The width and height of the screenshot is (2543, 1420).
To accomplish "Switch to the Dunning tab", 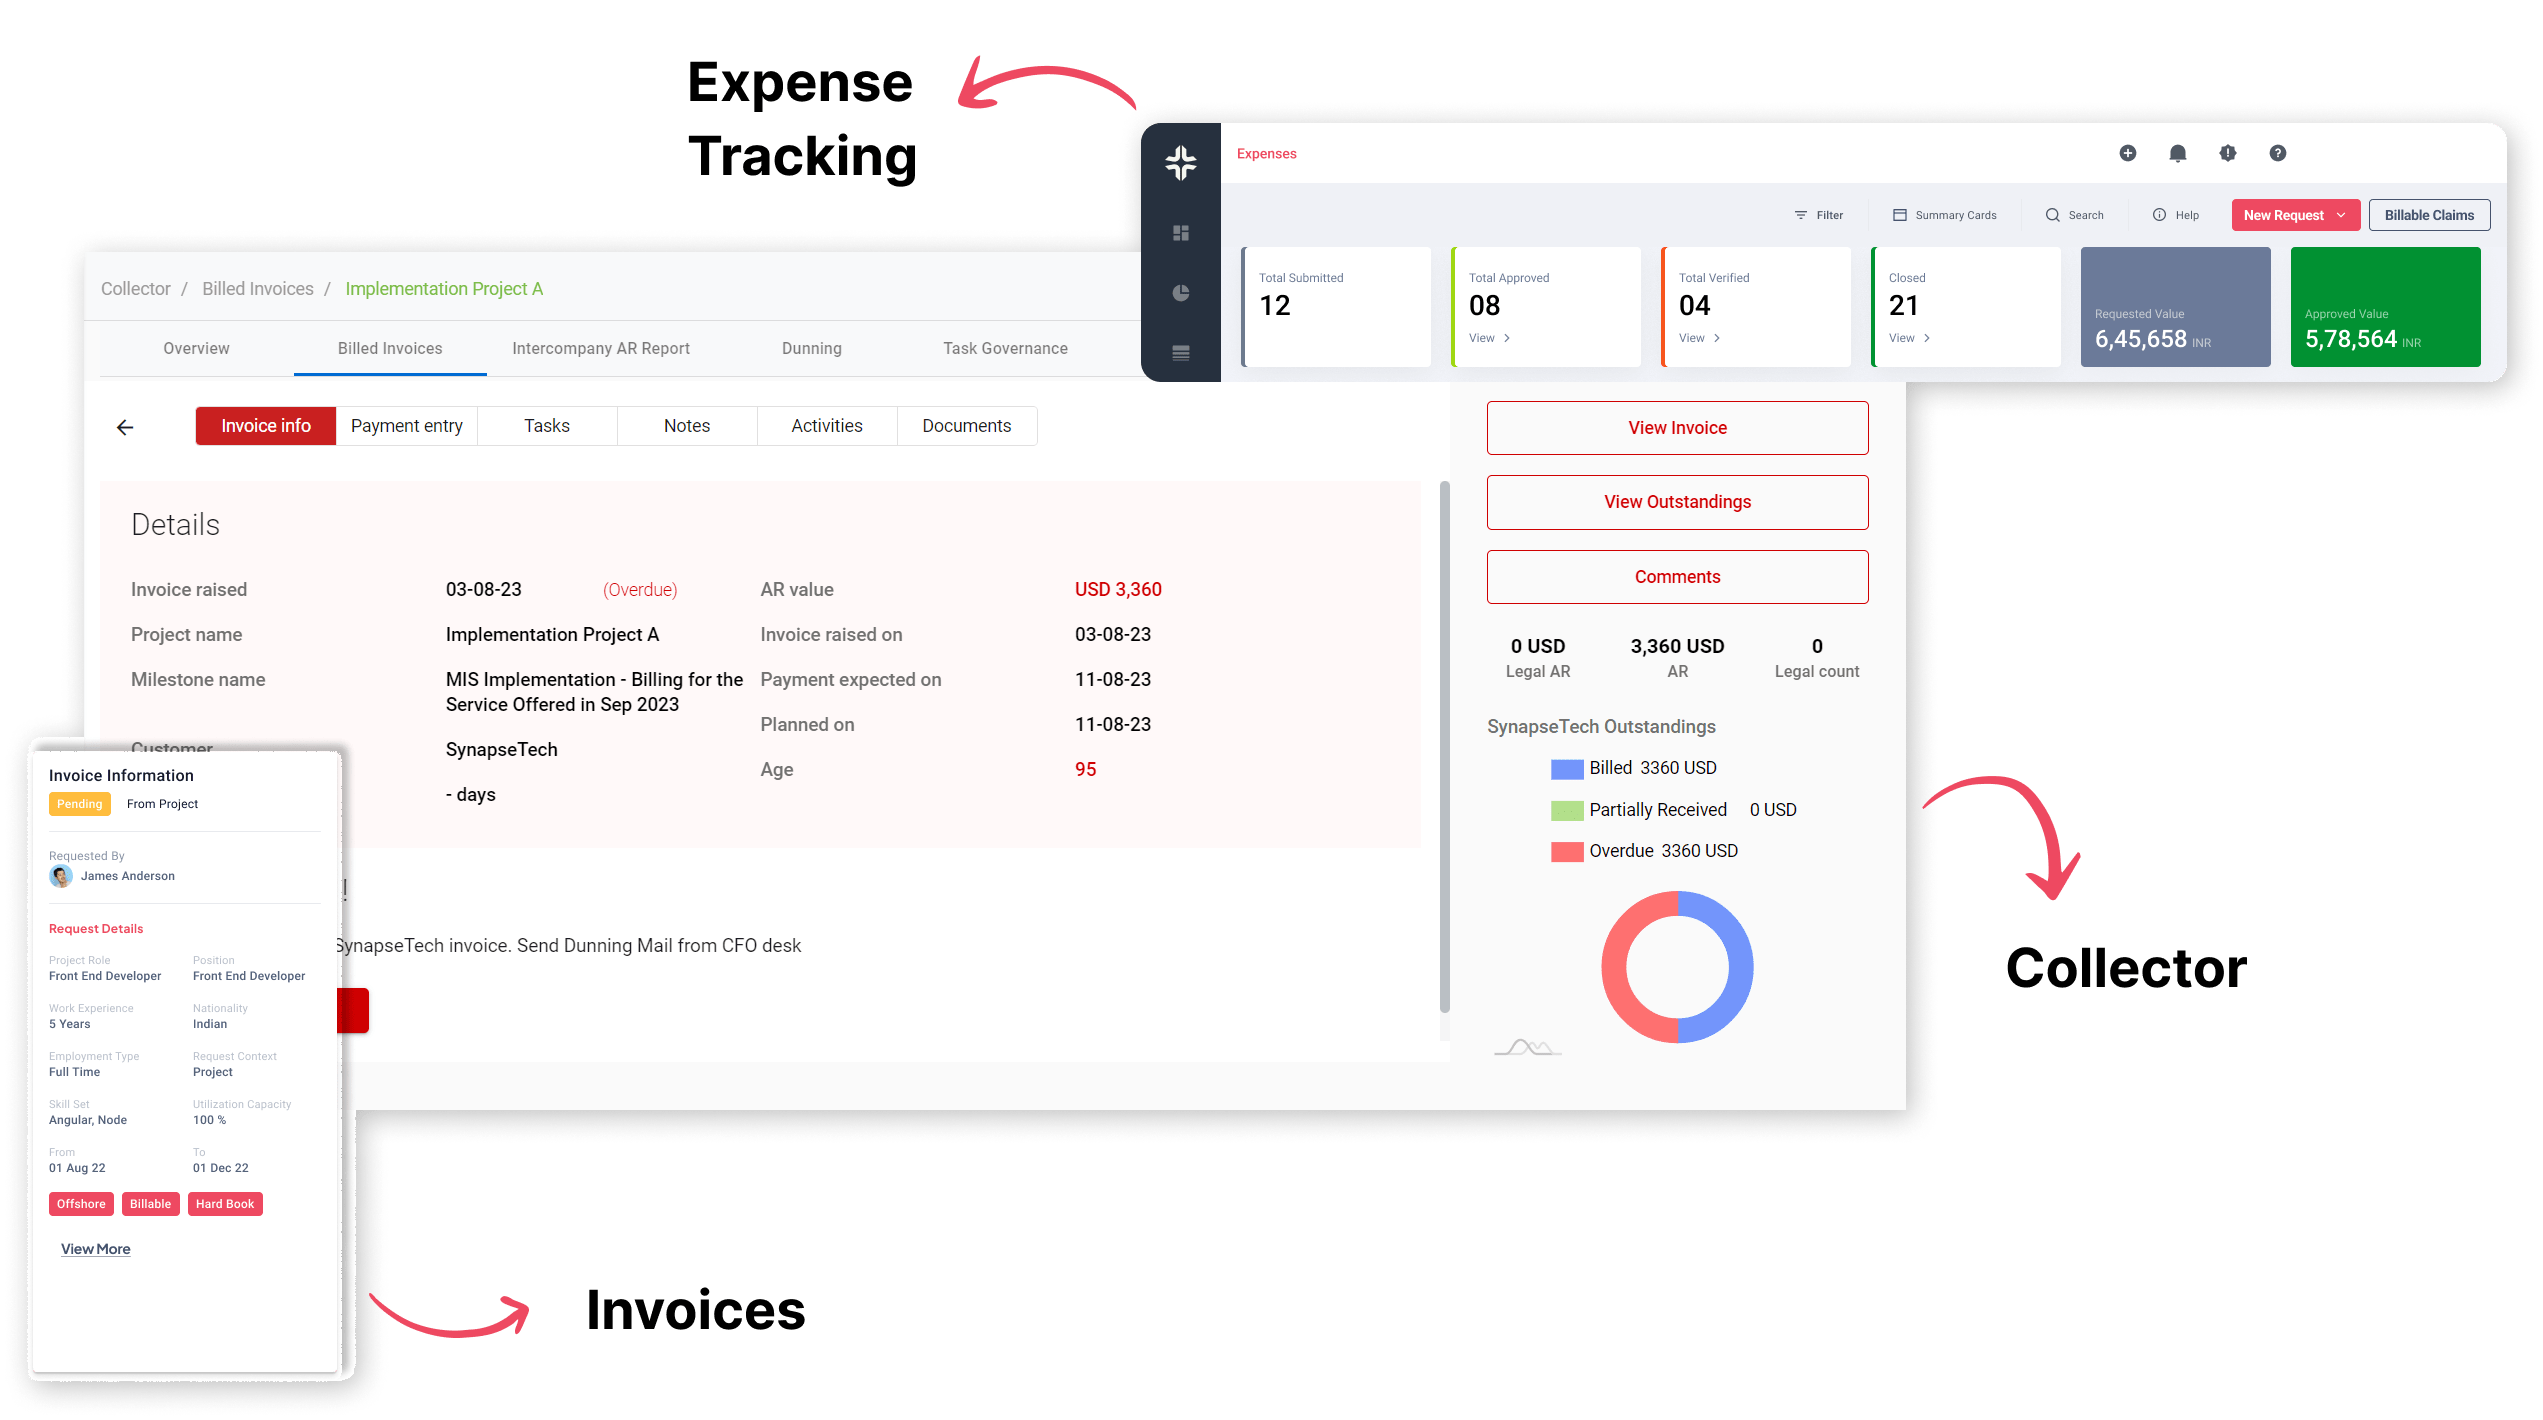I will click(x=811, y=348).
